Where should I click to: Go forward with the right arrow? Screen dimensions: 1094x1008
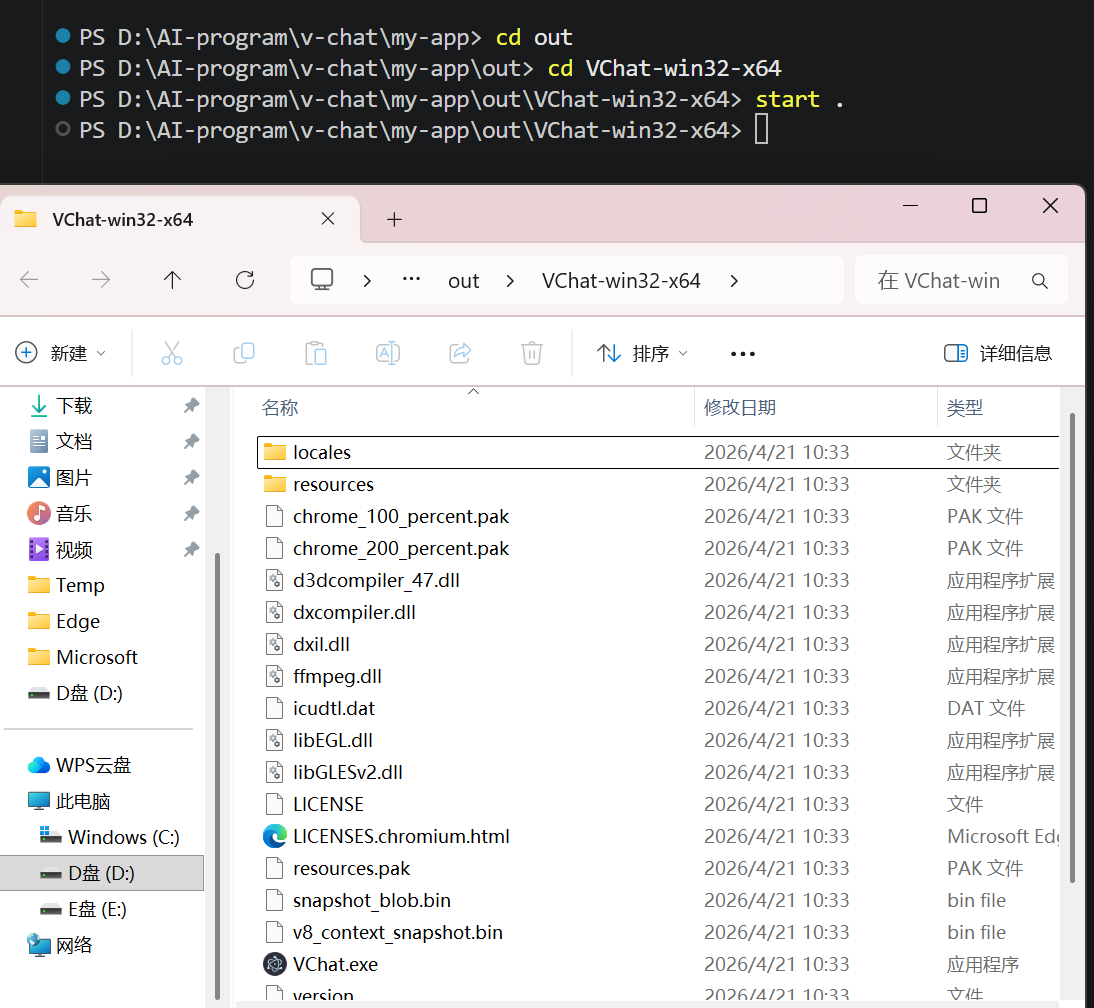(101, 280)
